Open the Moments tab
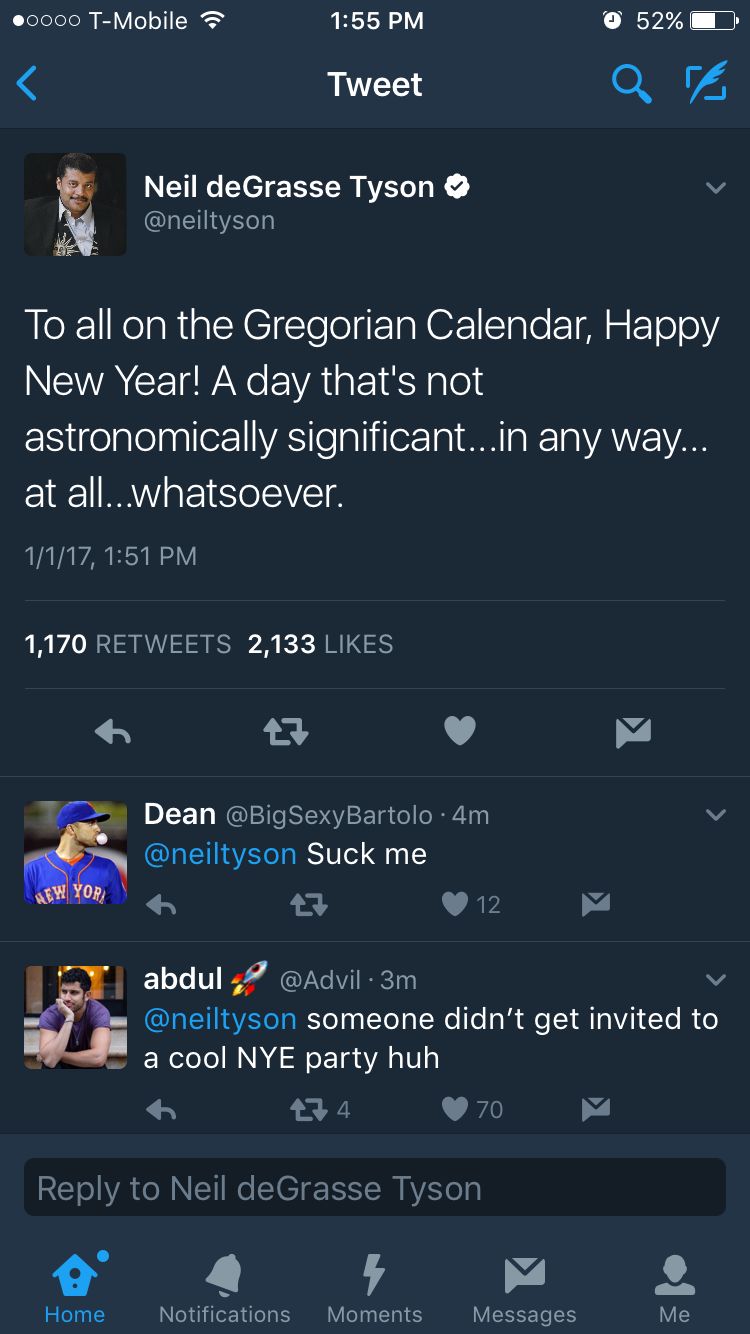This screenshot has height=1334, width=750. [x=374, y=1288]
